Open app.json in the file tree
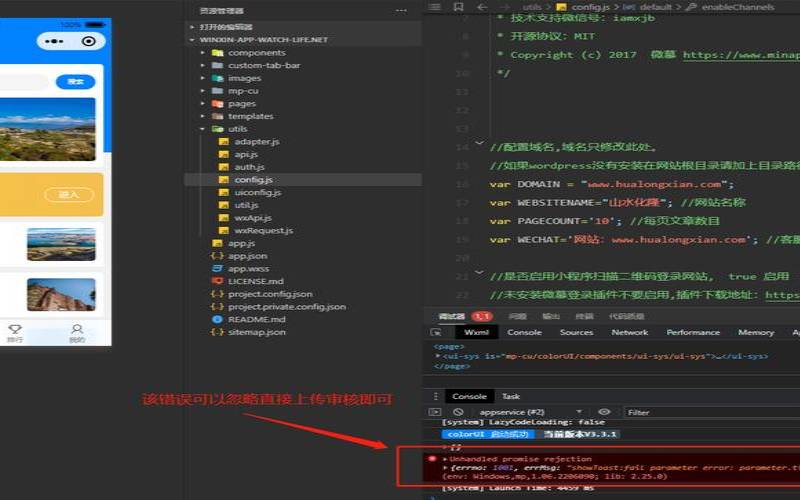 [247, 256]
